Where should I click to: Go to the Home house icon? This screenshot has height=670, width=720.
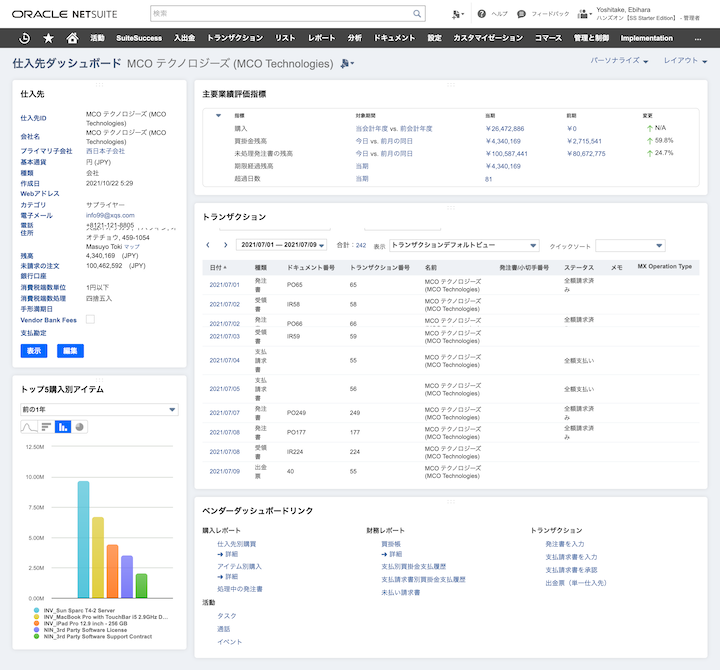click(72, 38)
